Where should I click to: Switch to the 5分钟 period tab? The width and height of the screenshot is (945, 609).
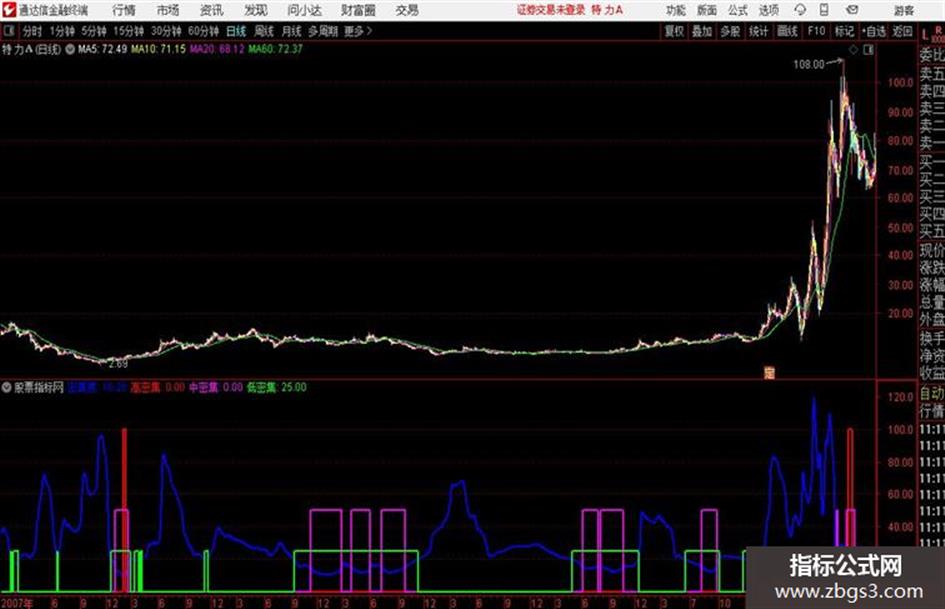tap(94, 31)
